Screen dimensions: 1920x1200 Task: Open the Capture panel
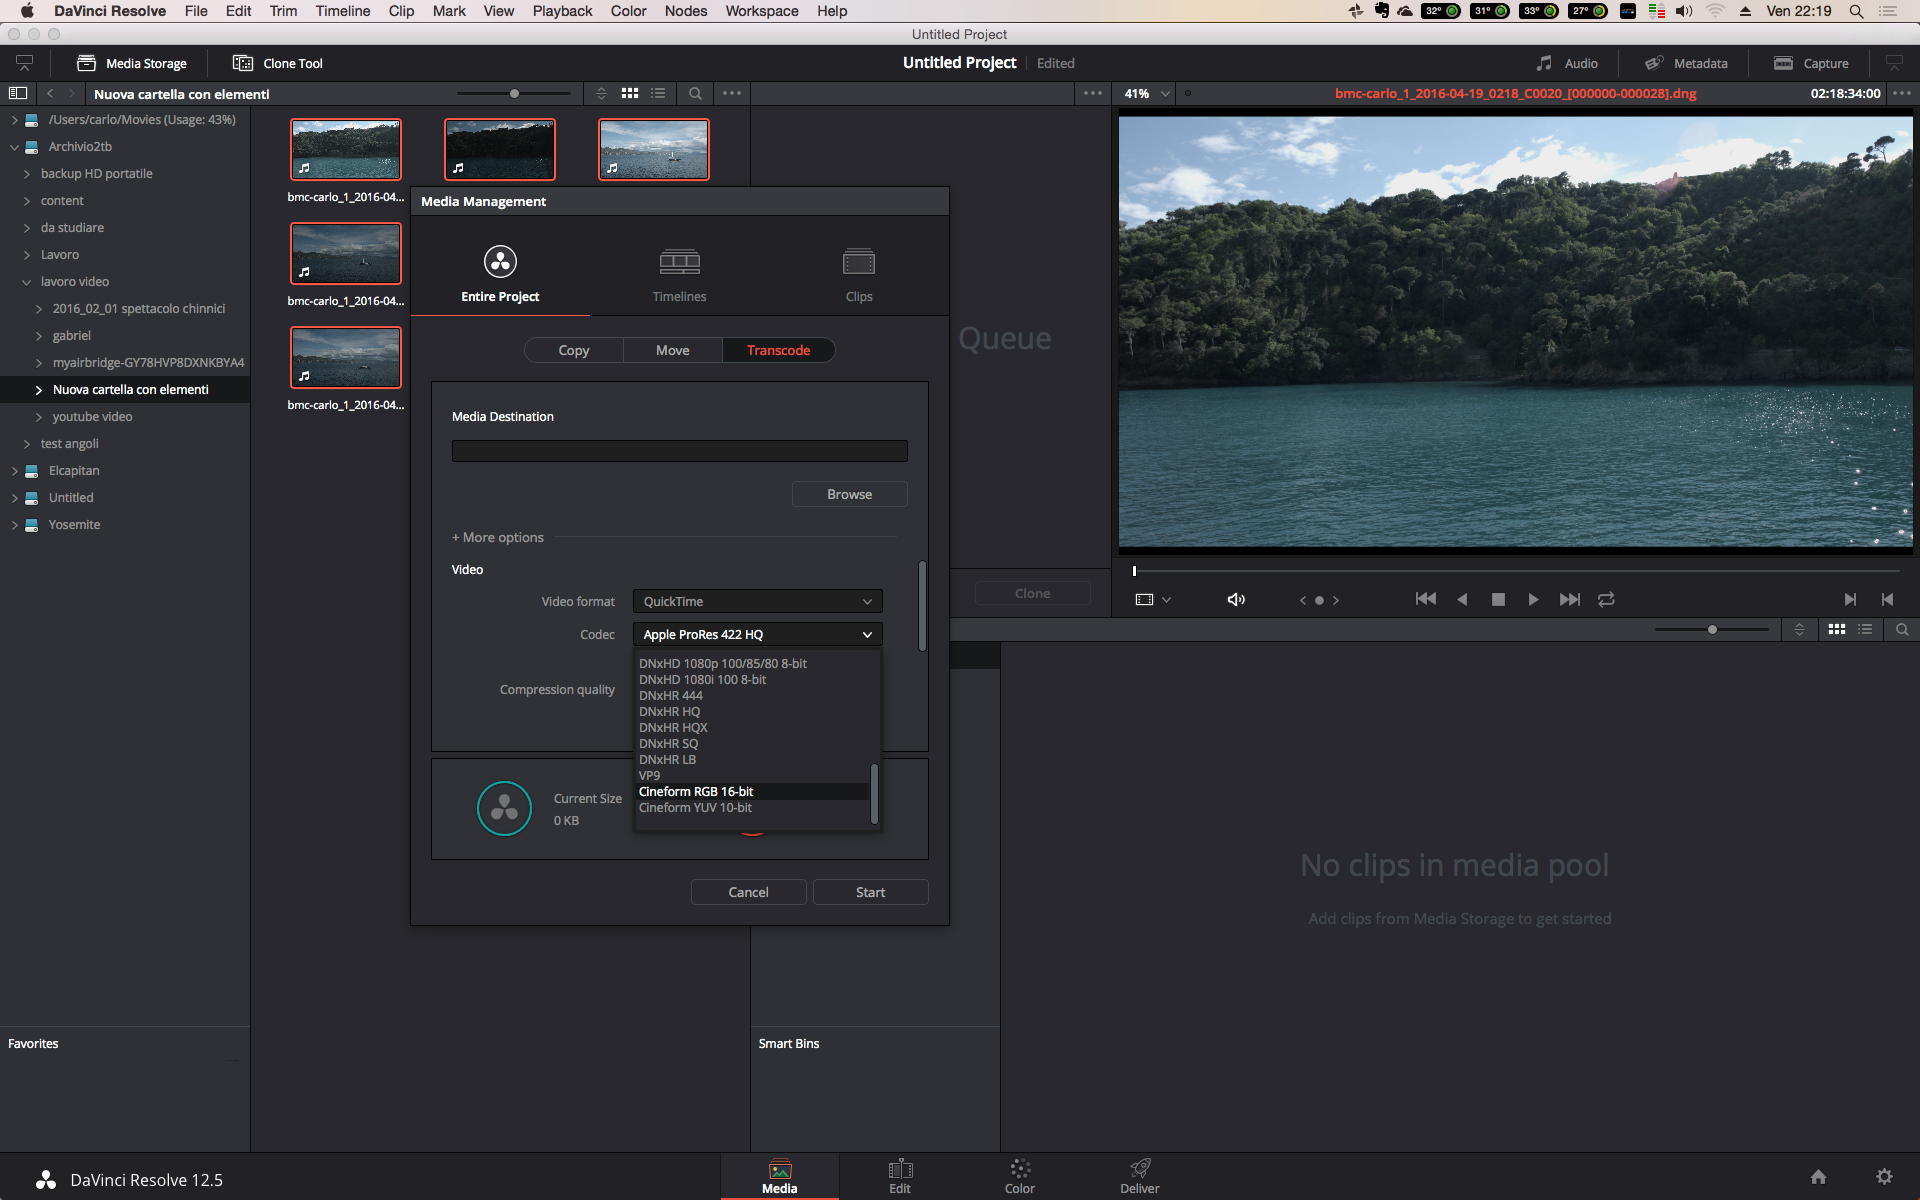pyautogui.click(x=1811, y=63)
